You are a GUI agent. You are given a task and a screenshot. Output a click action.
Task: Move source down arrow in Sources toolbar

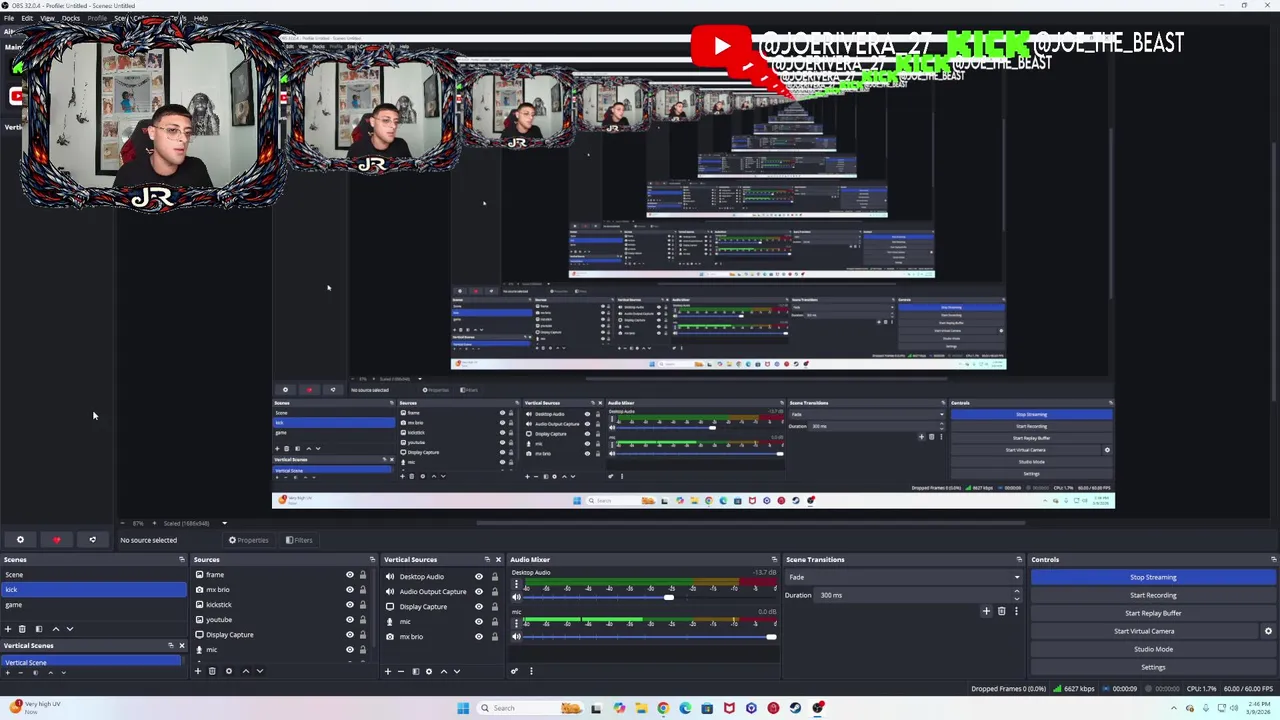260,671
